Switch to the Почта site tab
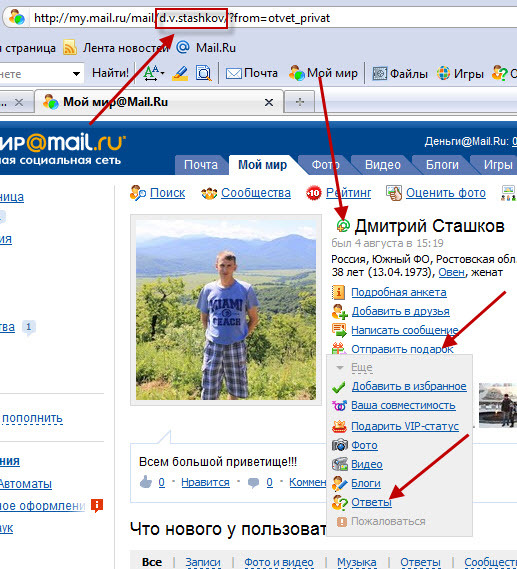Image resolution: width=517 pixels, height=569 pixels. 201,165
